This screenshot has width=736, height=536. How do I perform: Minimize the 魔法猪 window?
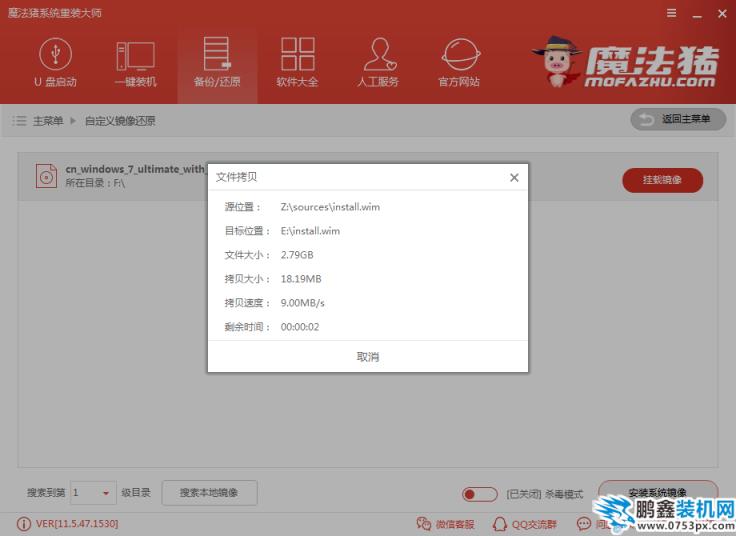coord(698,14)
